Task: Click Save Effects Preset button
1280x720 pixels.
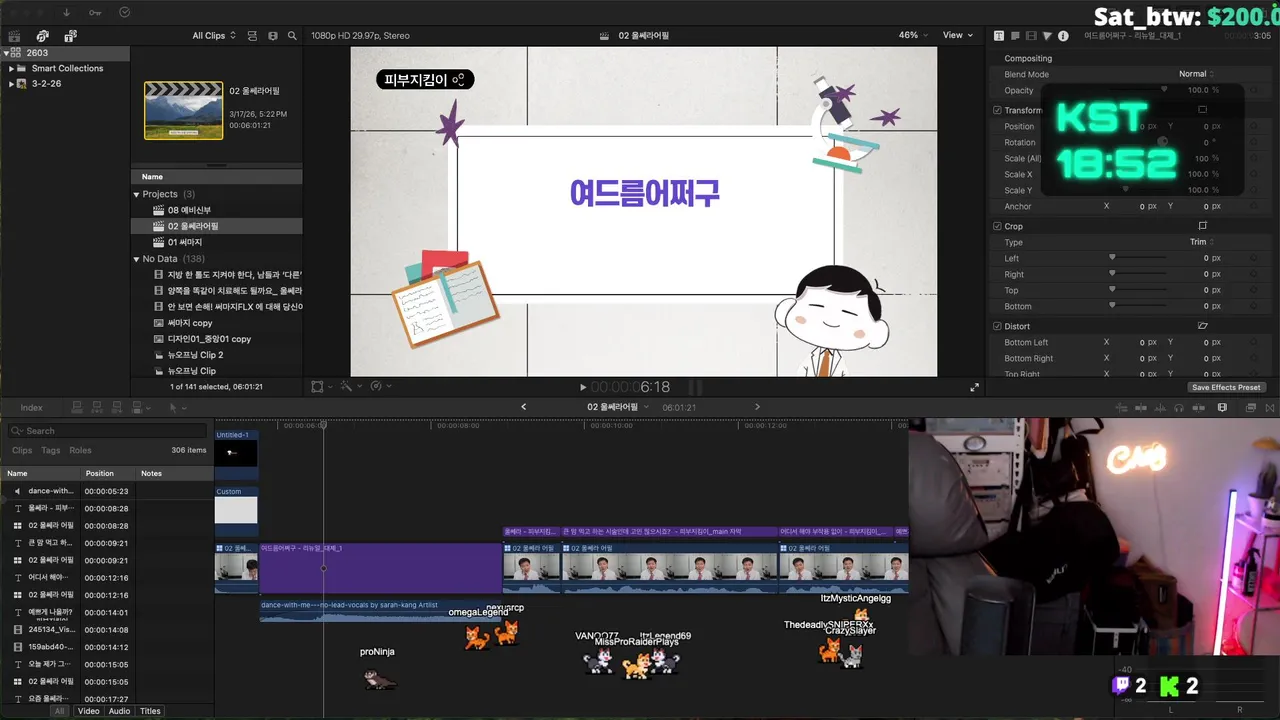Action: 1226,387
